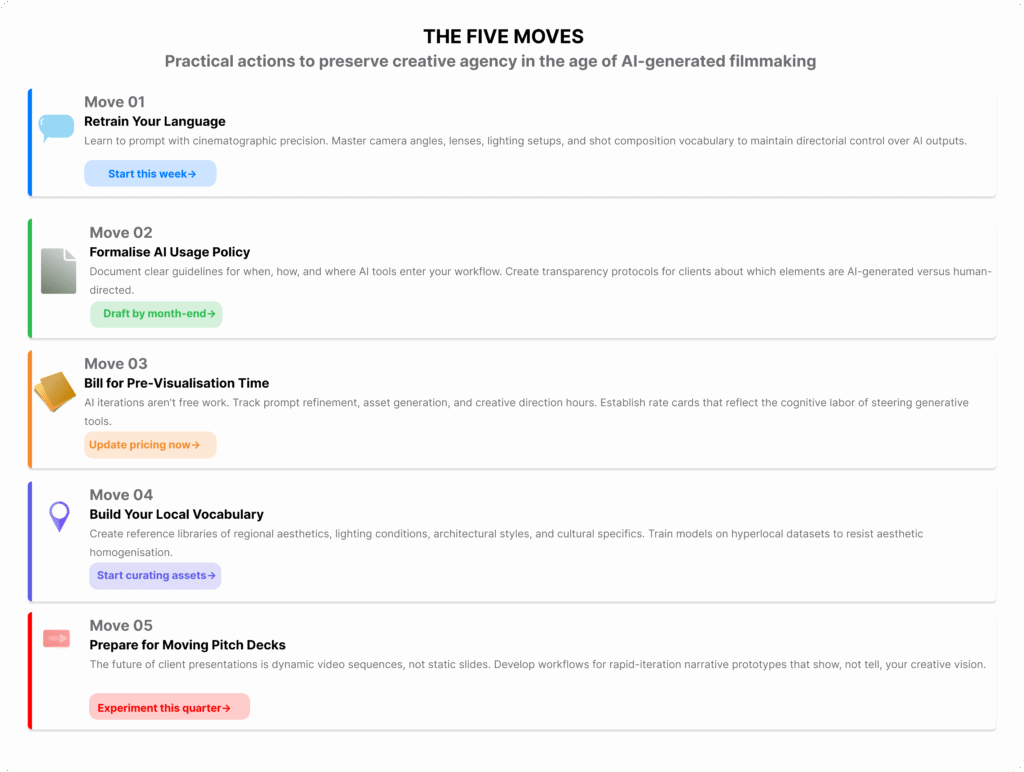1024x772 pixels.
Task: Click the blue speech bubble icon on Move 01
Action: 56,126
